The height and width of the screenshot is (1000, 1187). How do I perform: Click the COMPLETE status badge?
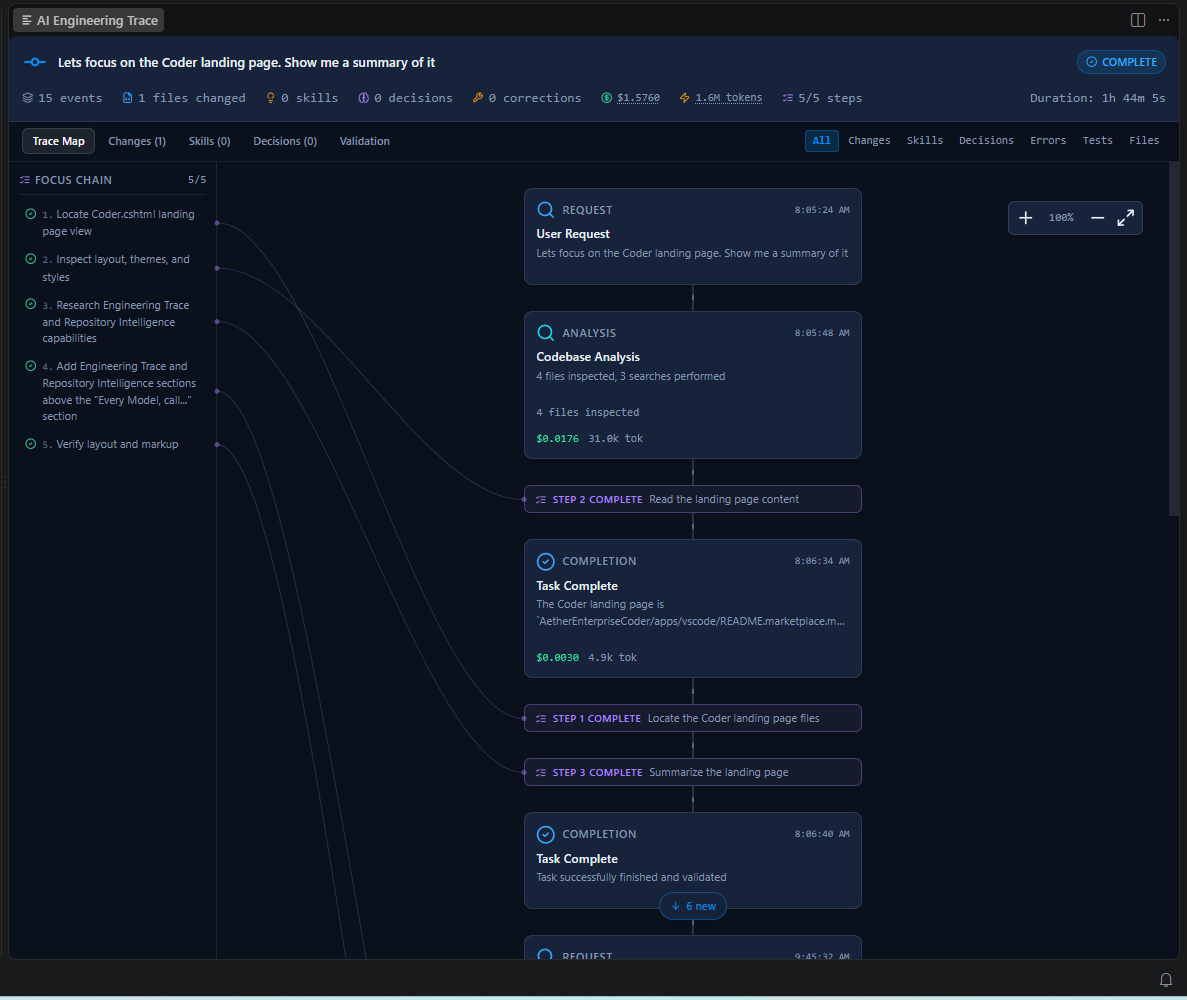(1120, 62)
